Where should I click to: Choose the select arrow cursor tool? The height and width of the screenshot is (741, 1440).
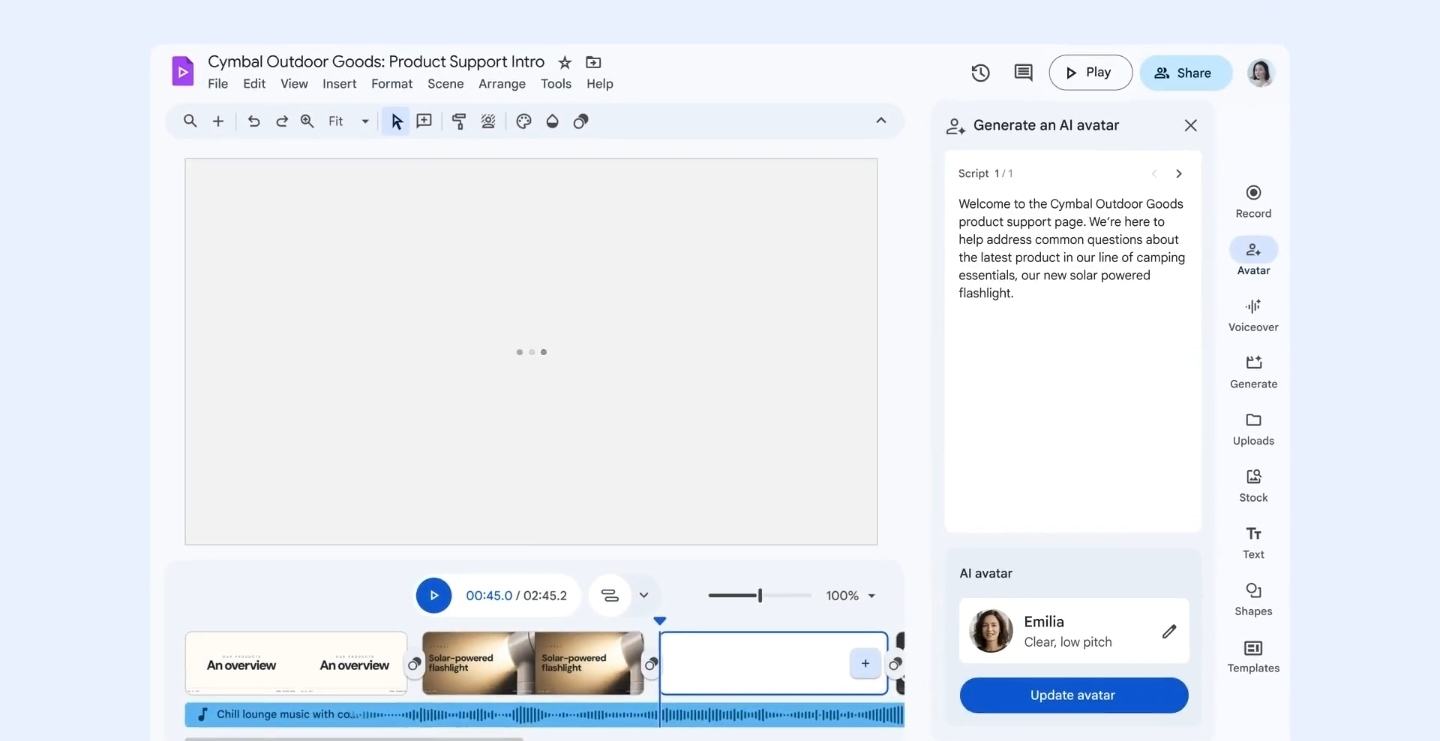(396, 121)
